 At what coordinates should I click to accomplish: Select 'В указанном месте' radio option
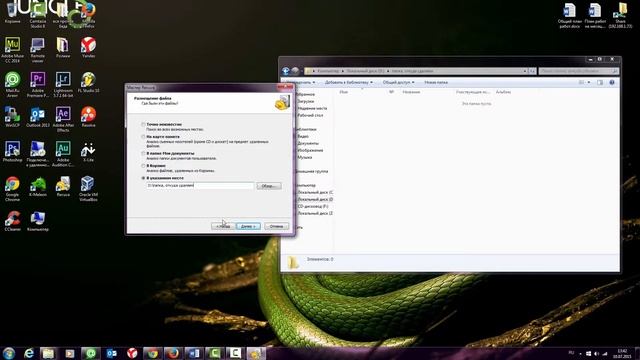143,178
